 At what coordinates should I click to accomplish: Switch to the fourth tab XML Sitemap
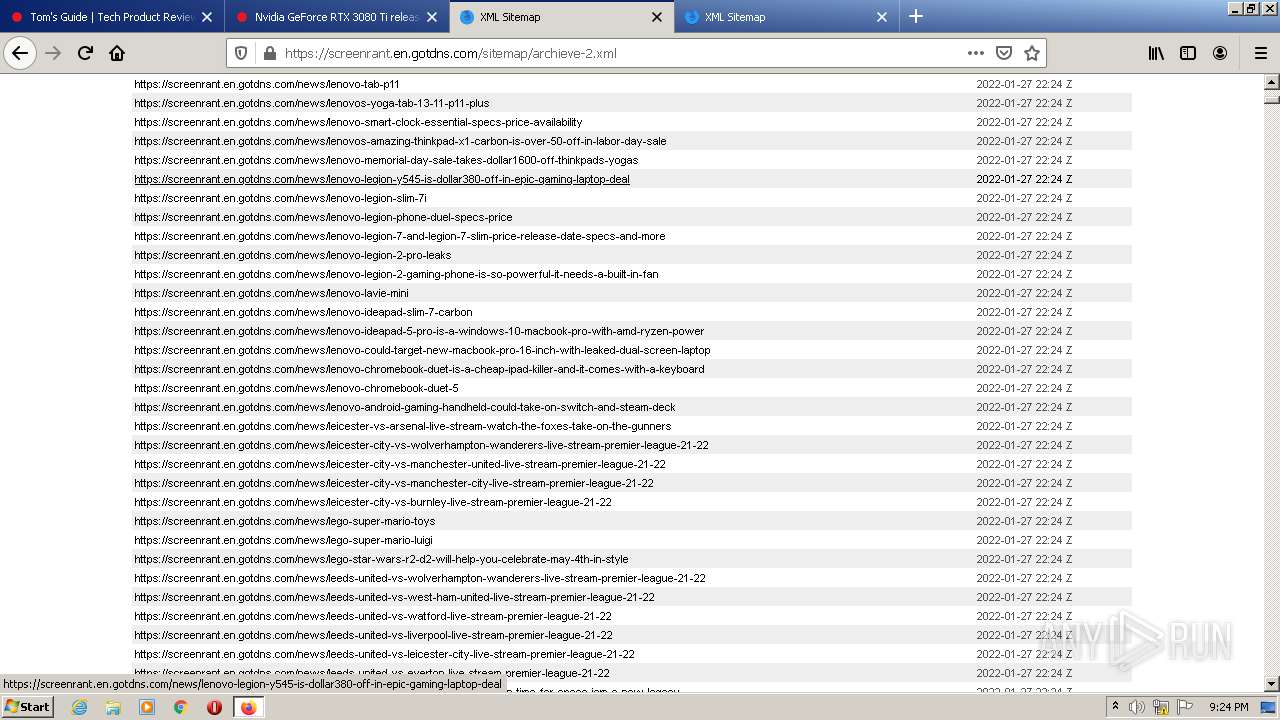tap(786, 17)
